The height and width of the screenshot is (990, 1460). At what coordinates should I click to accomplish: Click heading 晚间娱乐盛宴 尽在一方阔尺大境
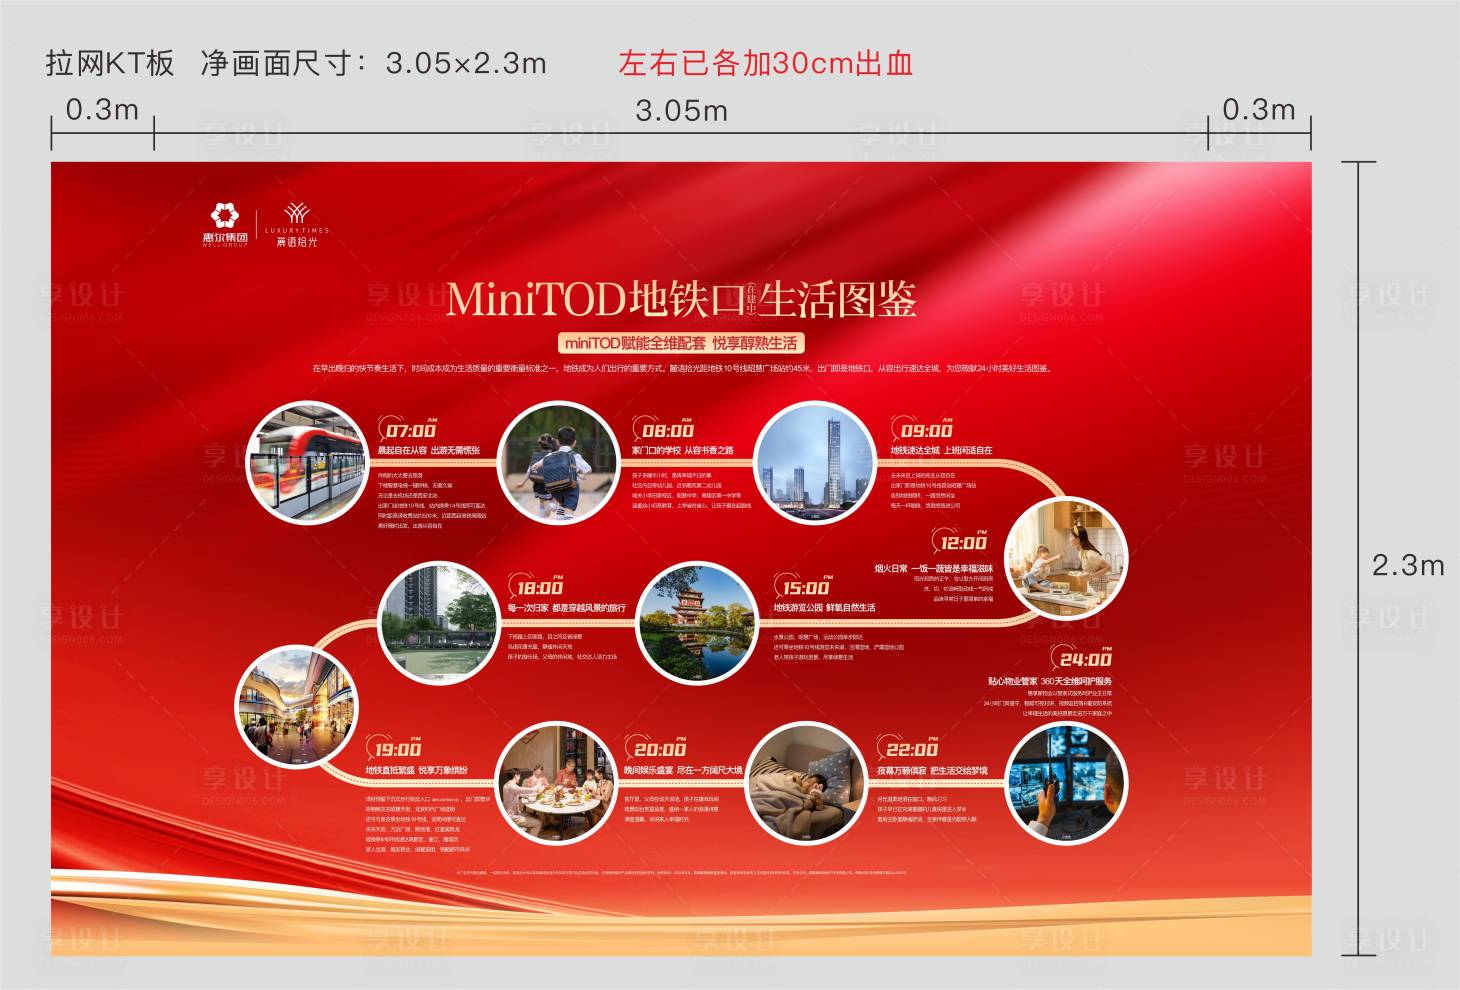click(x=683, y=771)
